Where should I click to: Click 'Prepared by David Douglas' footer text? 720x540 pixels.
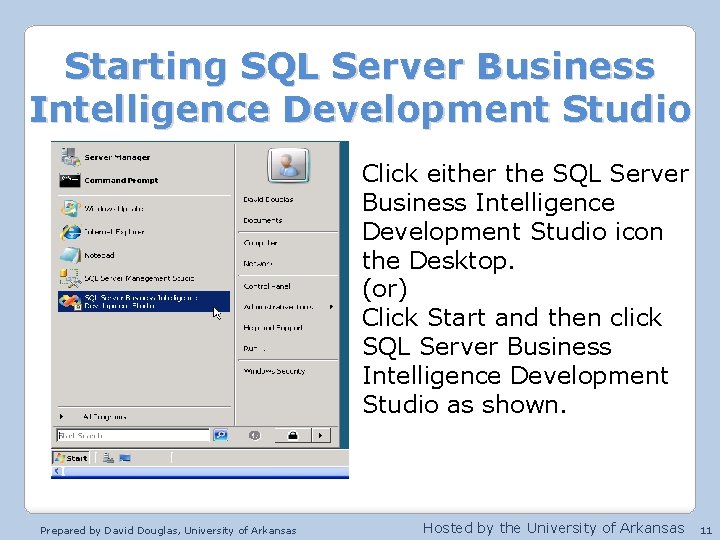[x=110, y=531]
